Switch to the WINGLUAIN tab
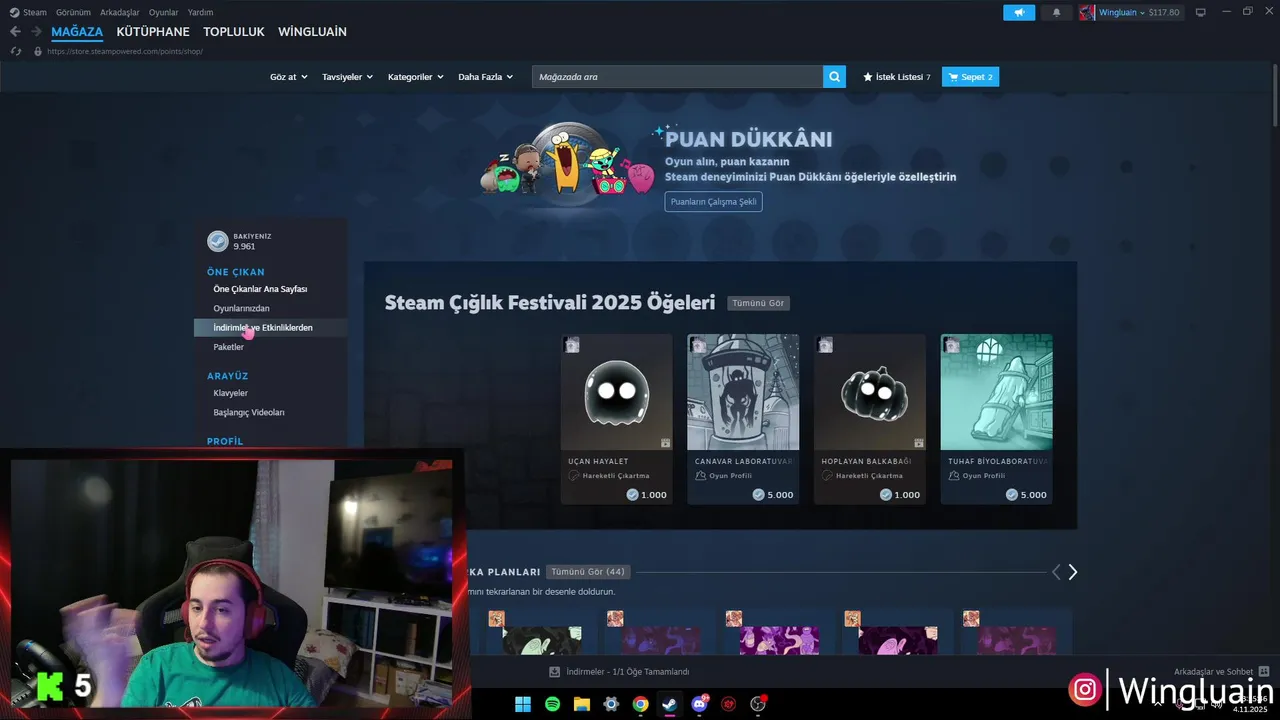 pos(312,32)
